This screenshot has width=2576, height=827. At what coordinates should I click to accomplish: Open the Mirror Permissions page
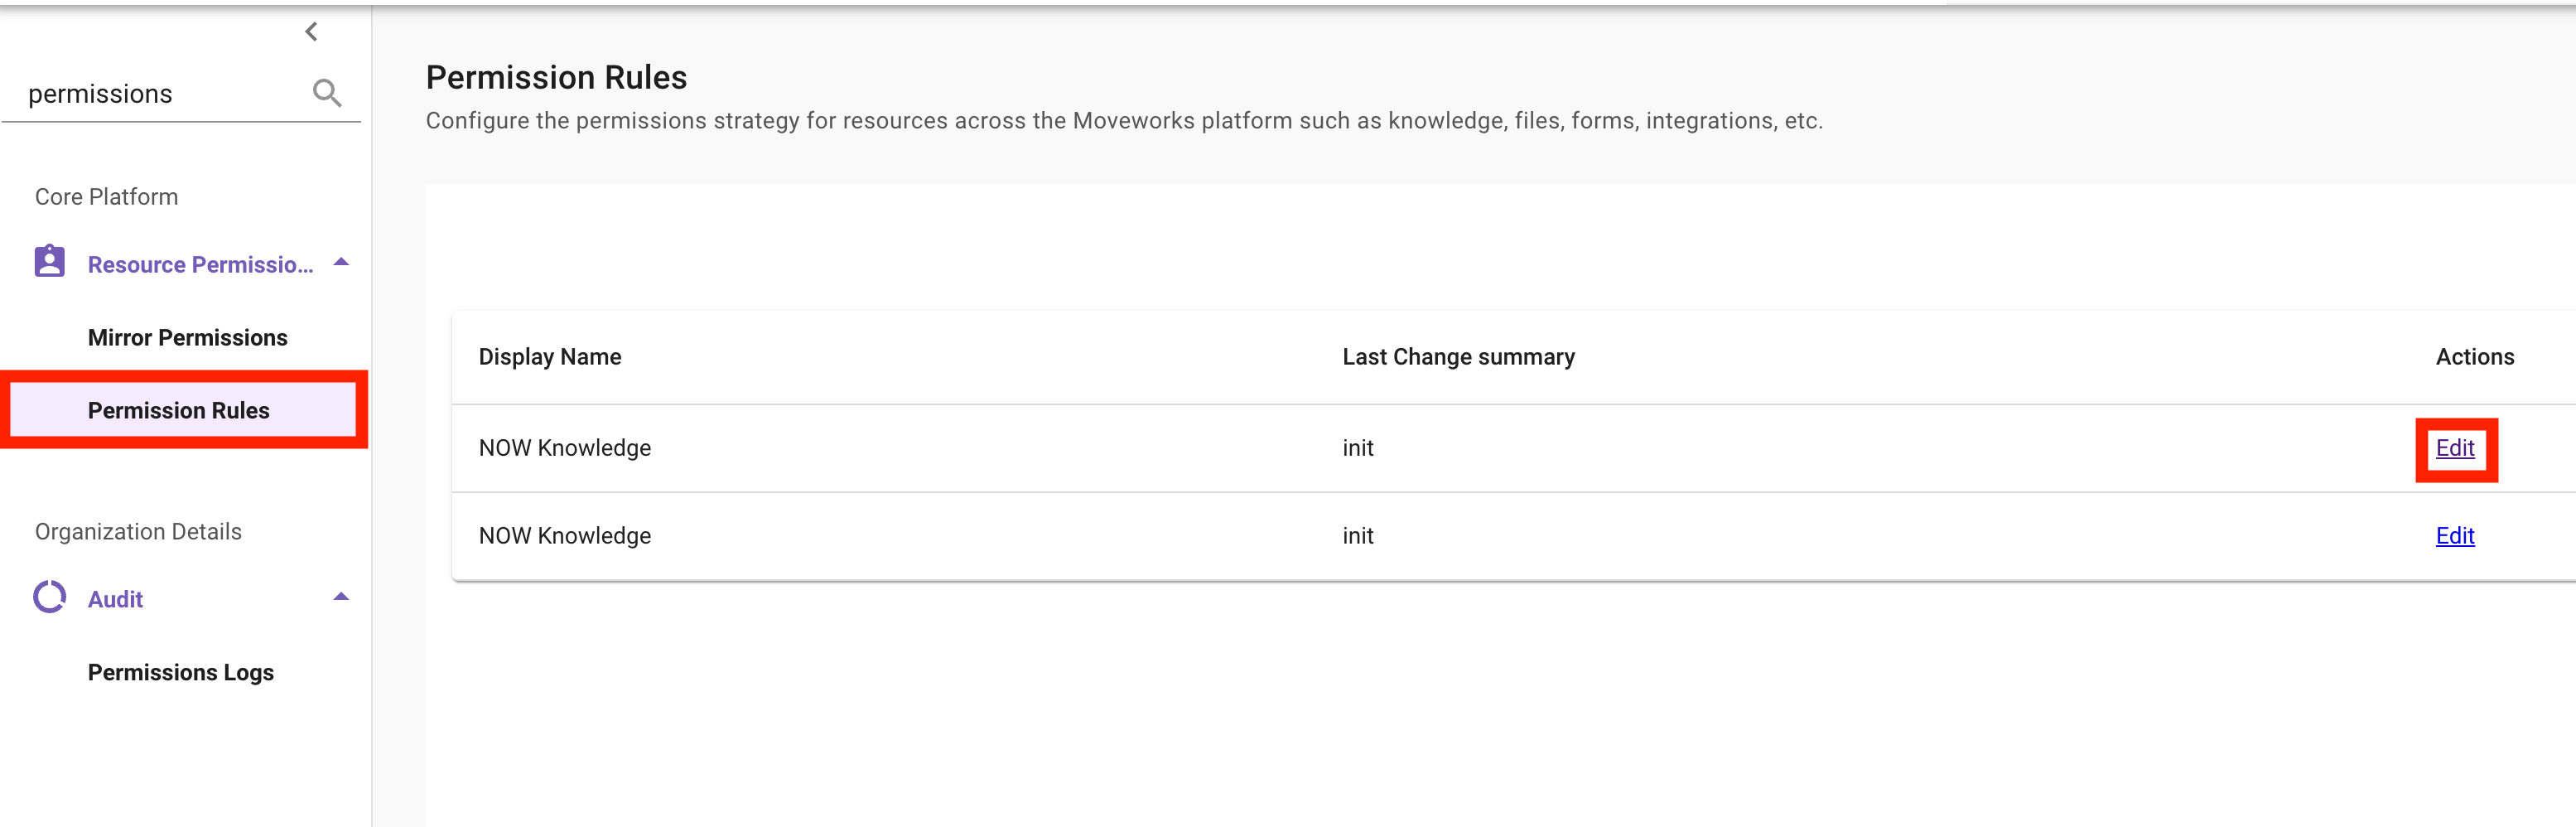pos(187,338)
